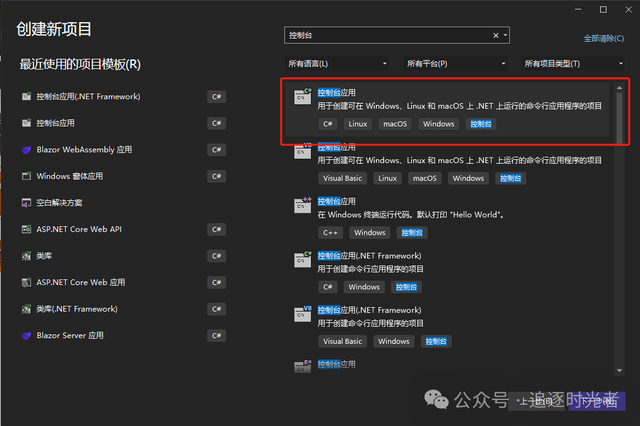Image resolution: width=640 pixels, height=426 pixels.
Task: Click the F# console app icon at list bottom
Action: click(x=302, y=366)
